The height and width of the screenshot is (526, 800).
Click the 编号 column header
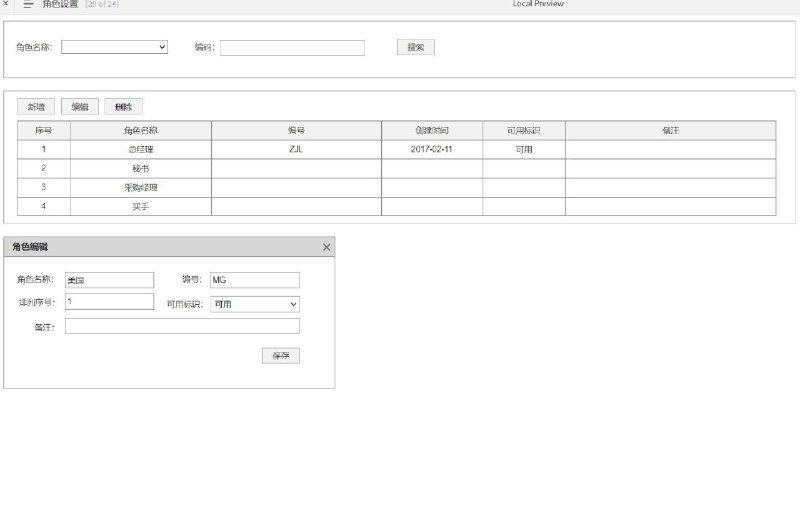pyautogui.click(x=296, y=131)
